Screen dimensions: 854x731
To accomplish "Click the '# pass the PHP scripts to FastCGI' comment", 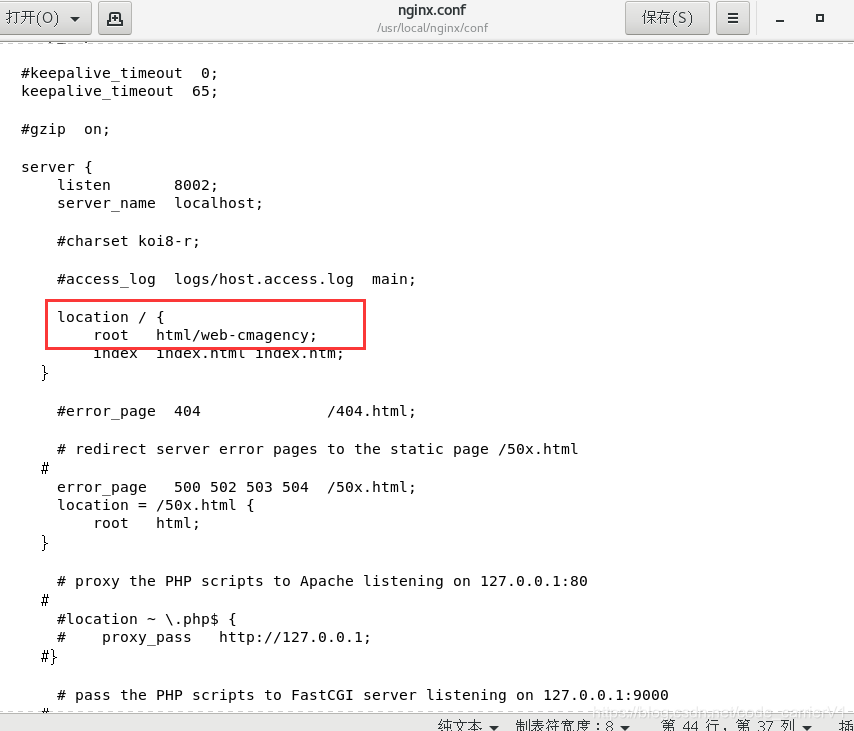I will pyautogui.click(x=363, y=695).
